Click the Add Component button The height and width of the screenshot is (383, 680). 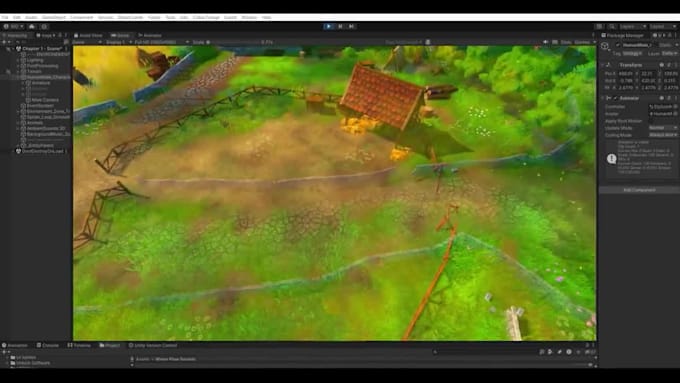(x=639, y=190)
